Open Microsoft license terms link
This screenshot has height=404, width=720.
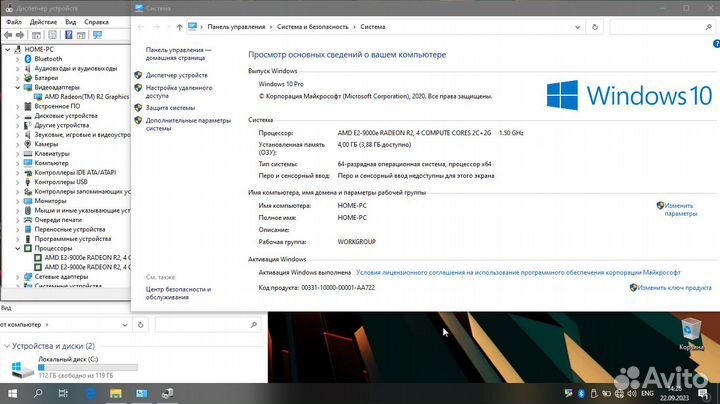pos(518,272)
